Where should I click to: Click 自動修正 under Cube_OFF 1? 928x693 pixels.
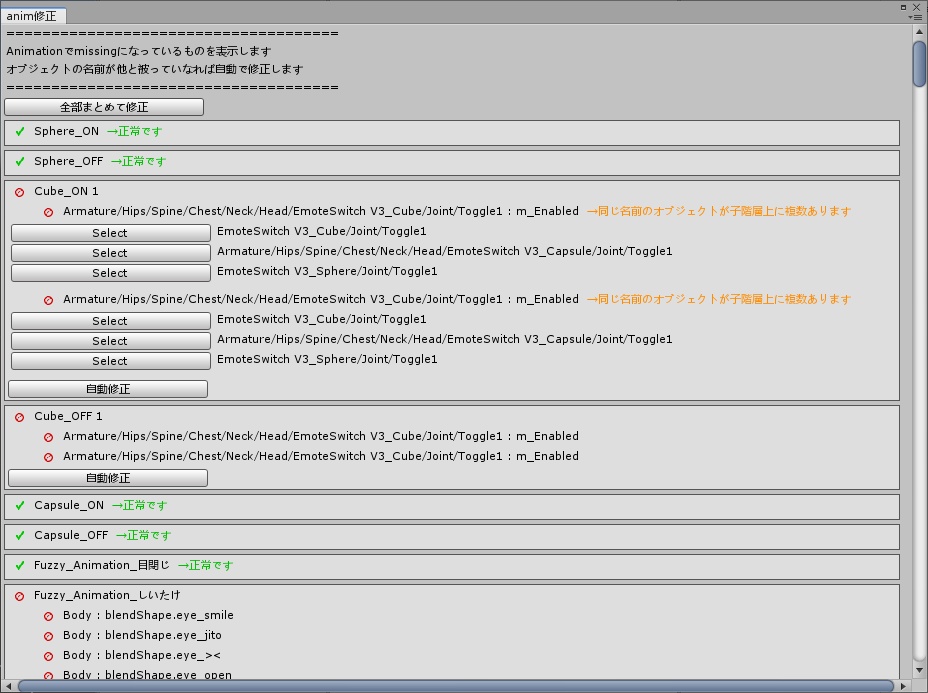tap(108, 477)
